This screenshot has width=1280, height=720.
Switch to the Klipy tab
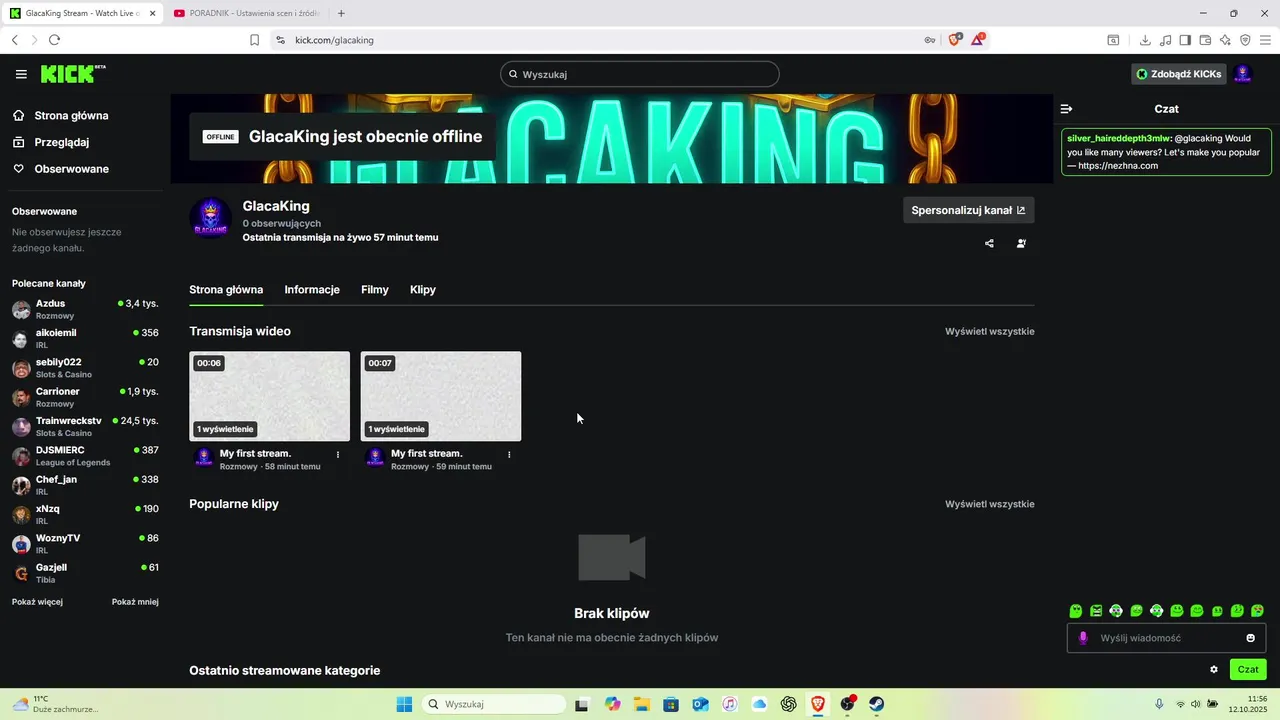click(423, 290)
